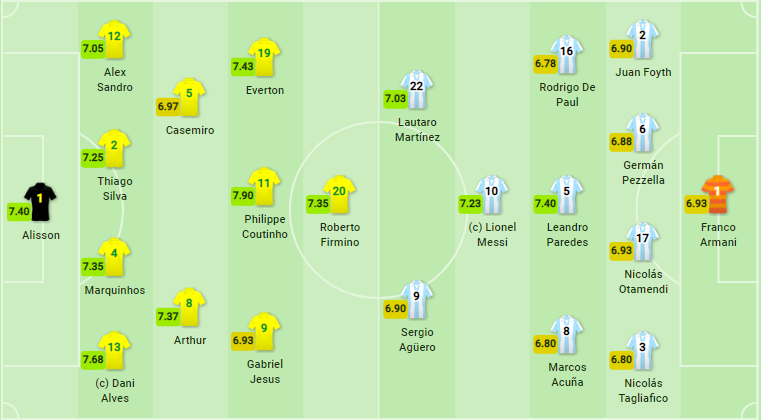Select Roberto Firmino's number 20 shirt
Image resolution: width=761 pixels, height=420 pixels.
[x=339, y=193]
